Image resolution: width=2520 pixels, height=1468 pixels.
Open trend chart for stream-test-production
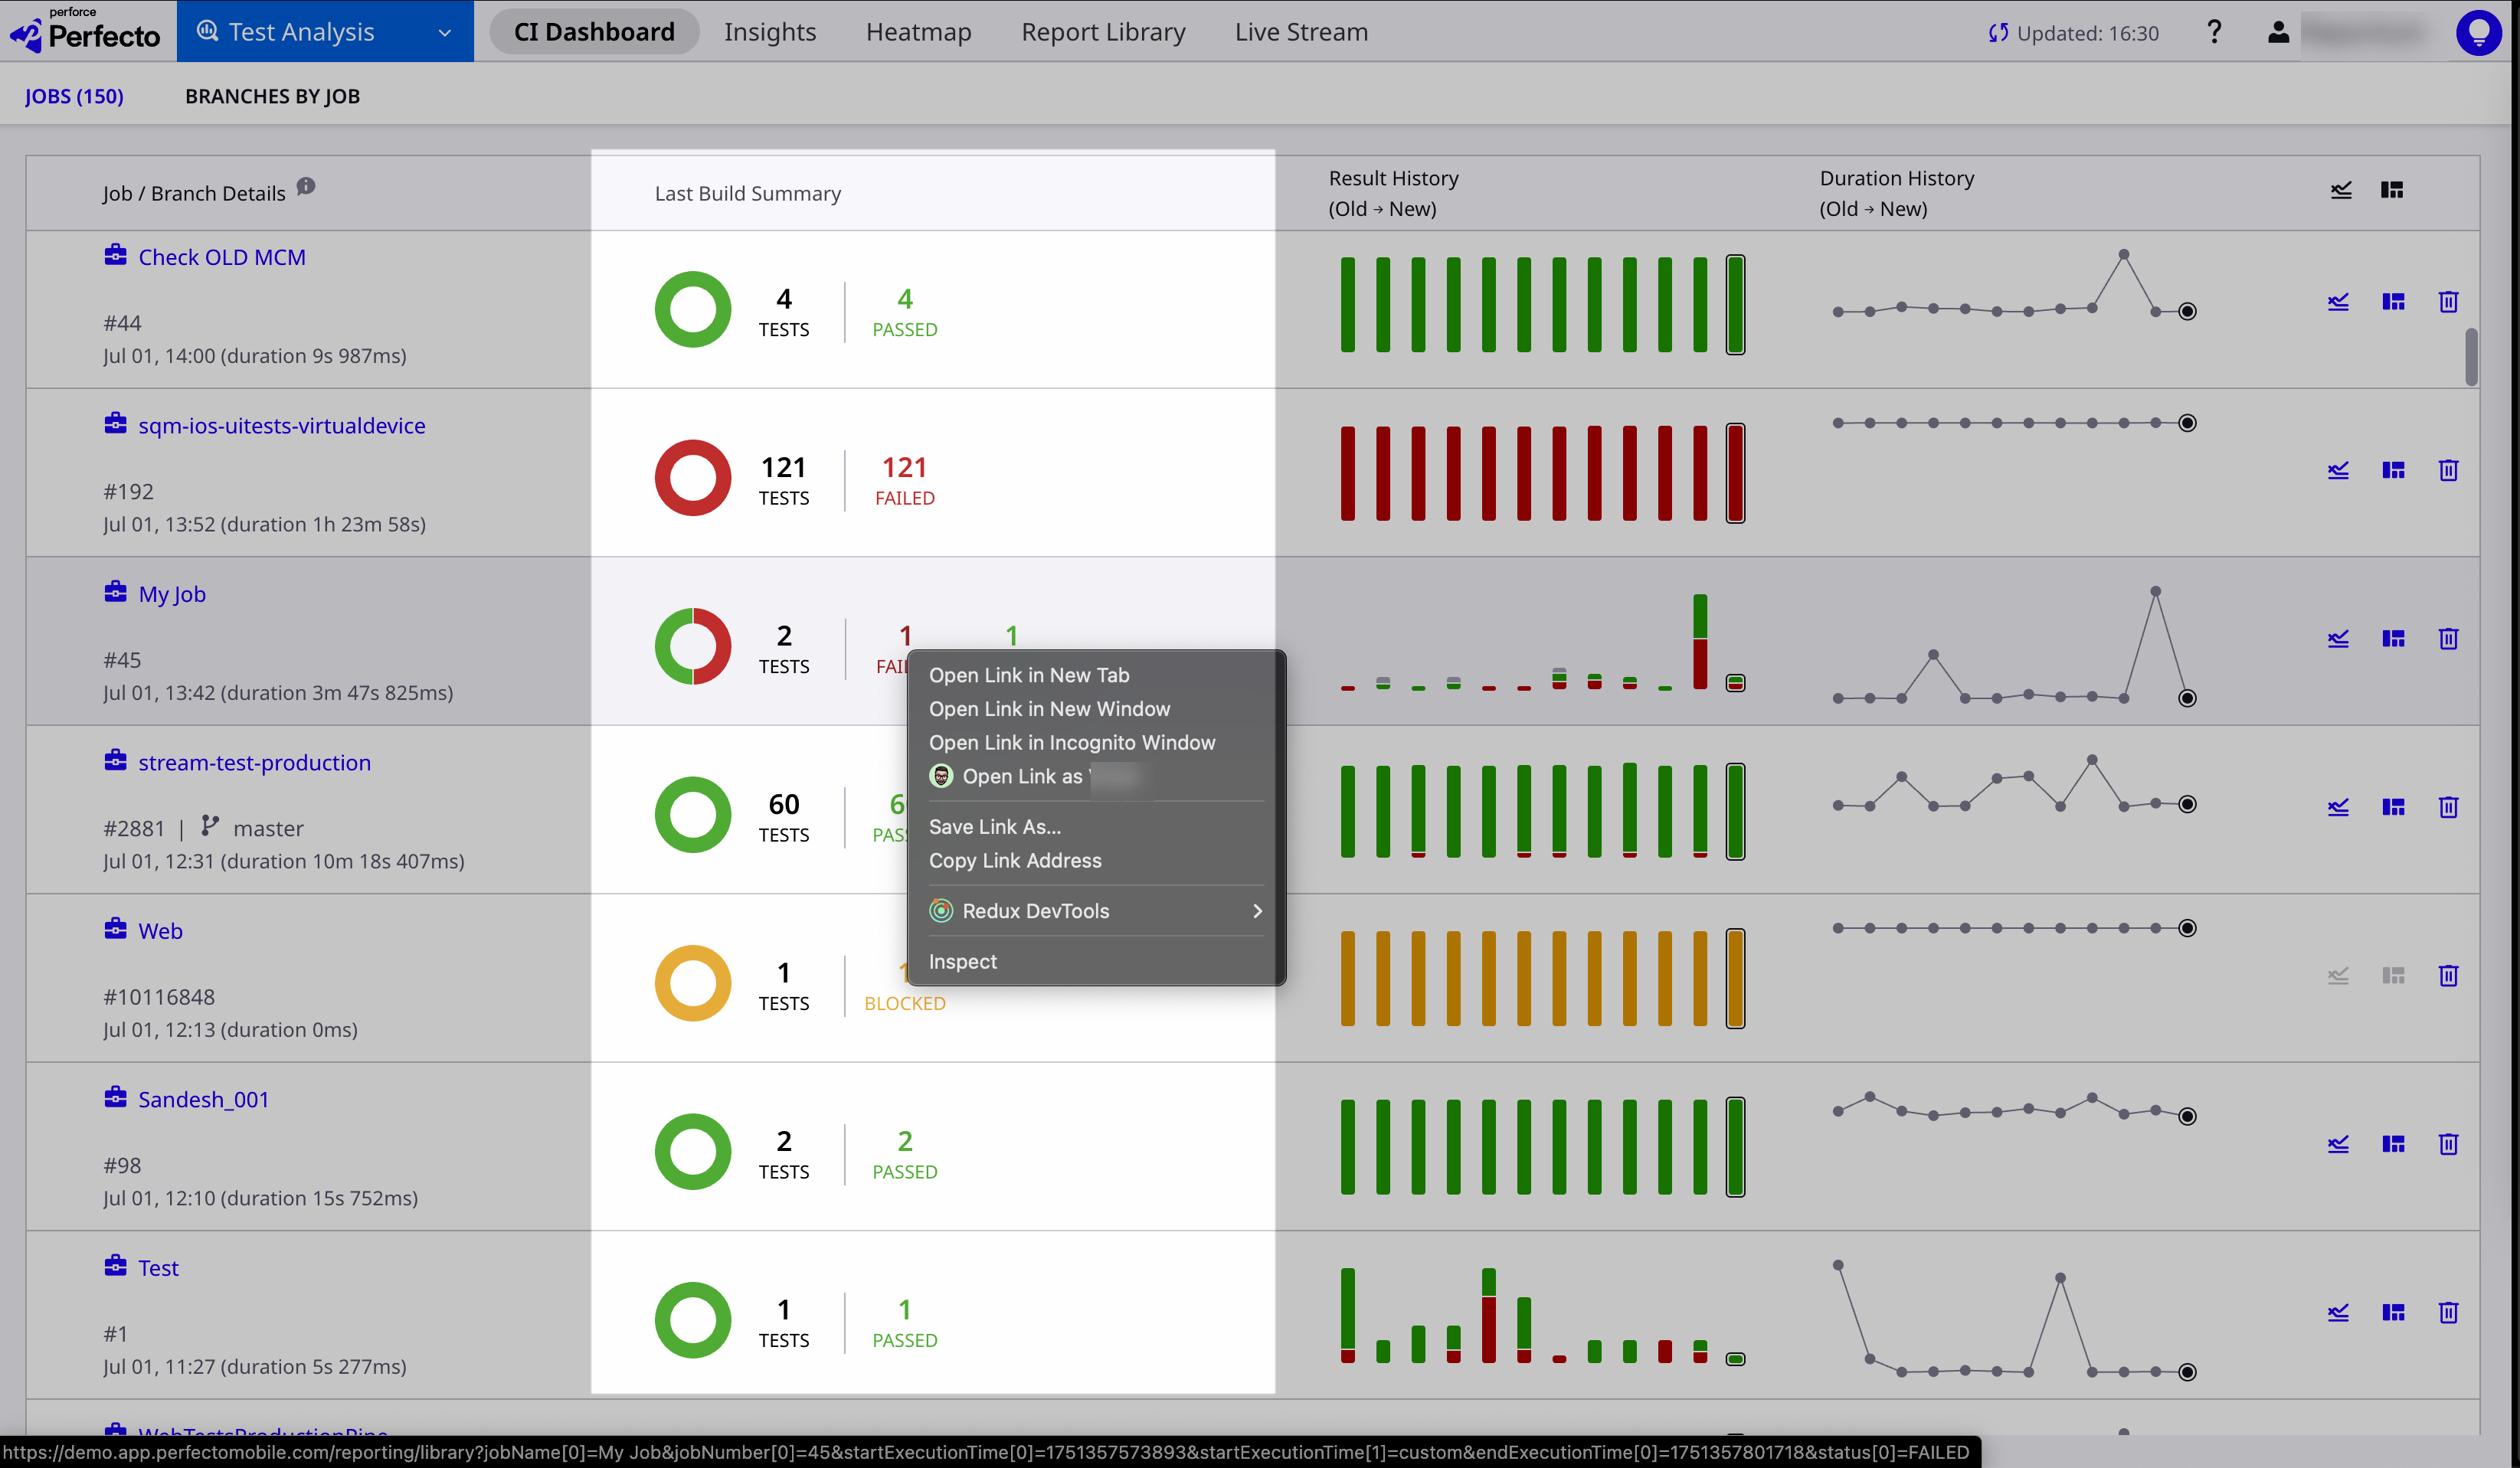(2338, 807)
